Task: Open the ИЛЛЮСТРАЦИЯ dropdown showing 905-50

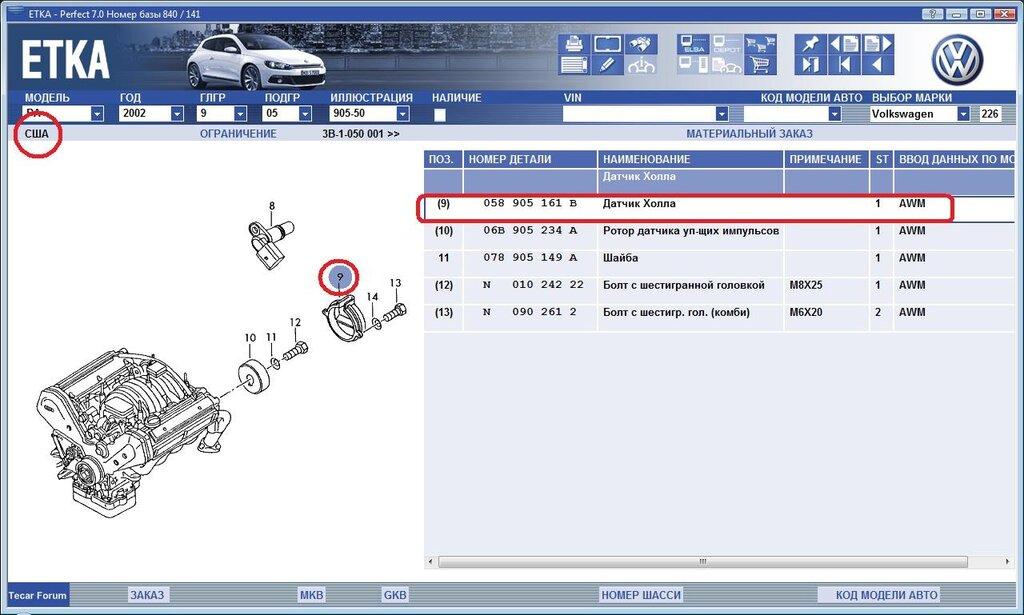Action: 403,114
